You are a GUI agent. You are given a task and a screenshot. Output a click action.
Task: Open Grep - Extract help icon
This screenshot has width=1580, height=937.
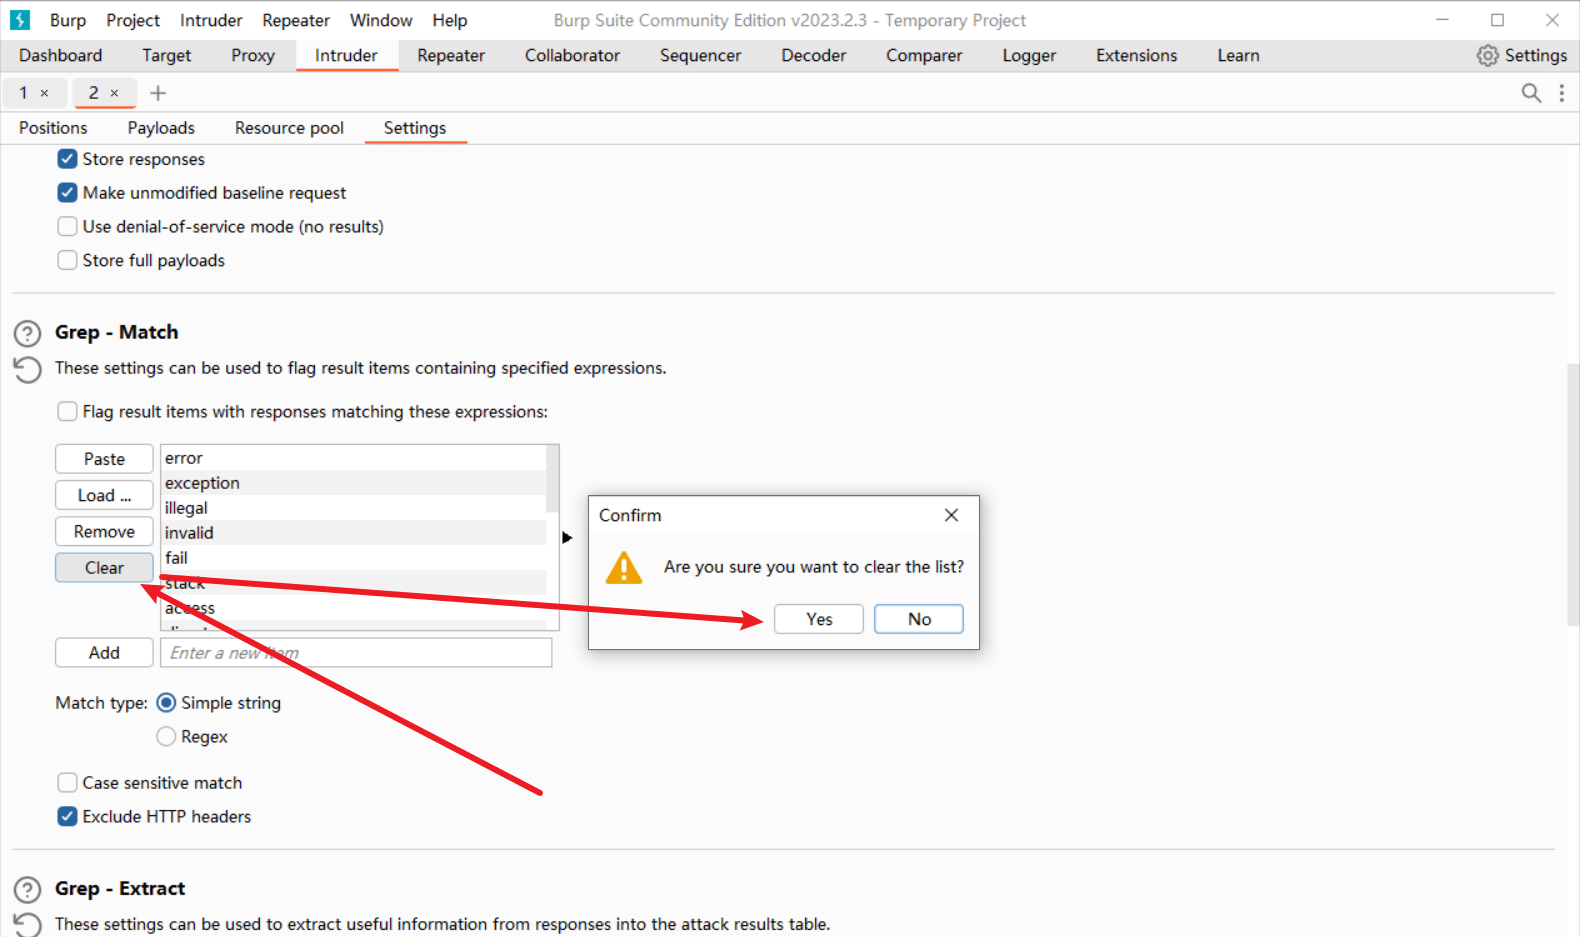pyautogui.click(x=28, y=890)
